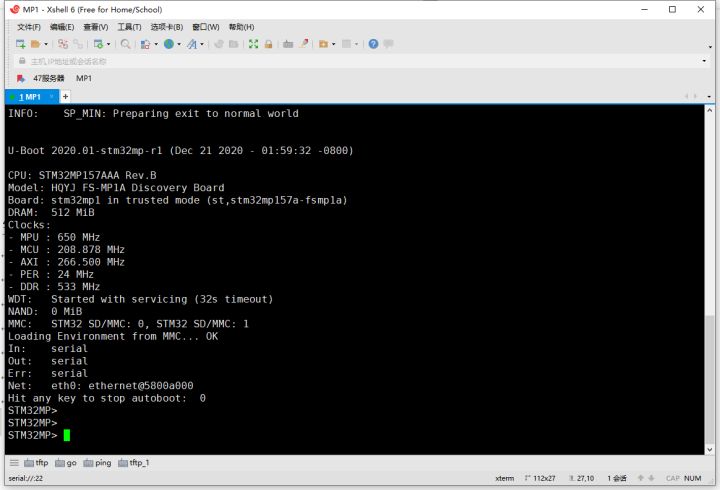Open the Color Scheme dropdown arrow
720x490 pixels.
click(156, 44)
